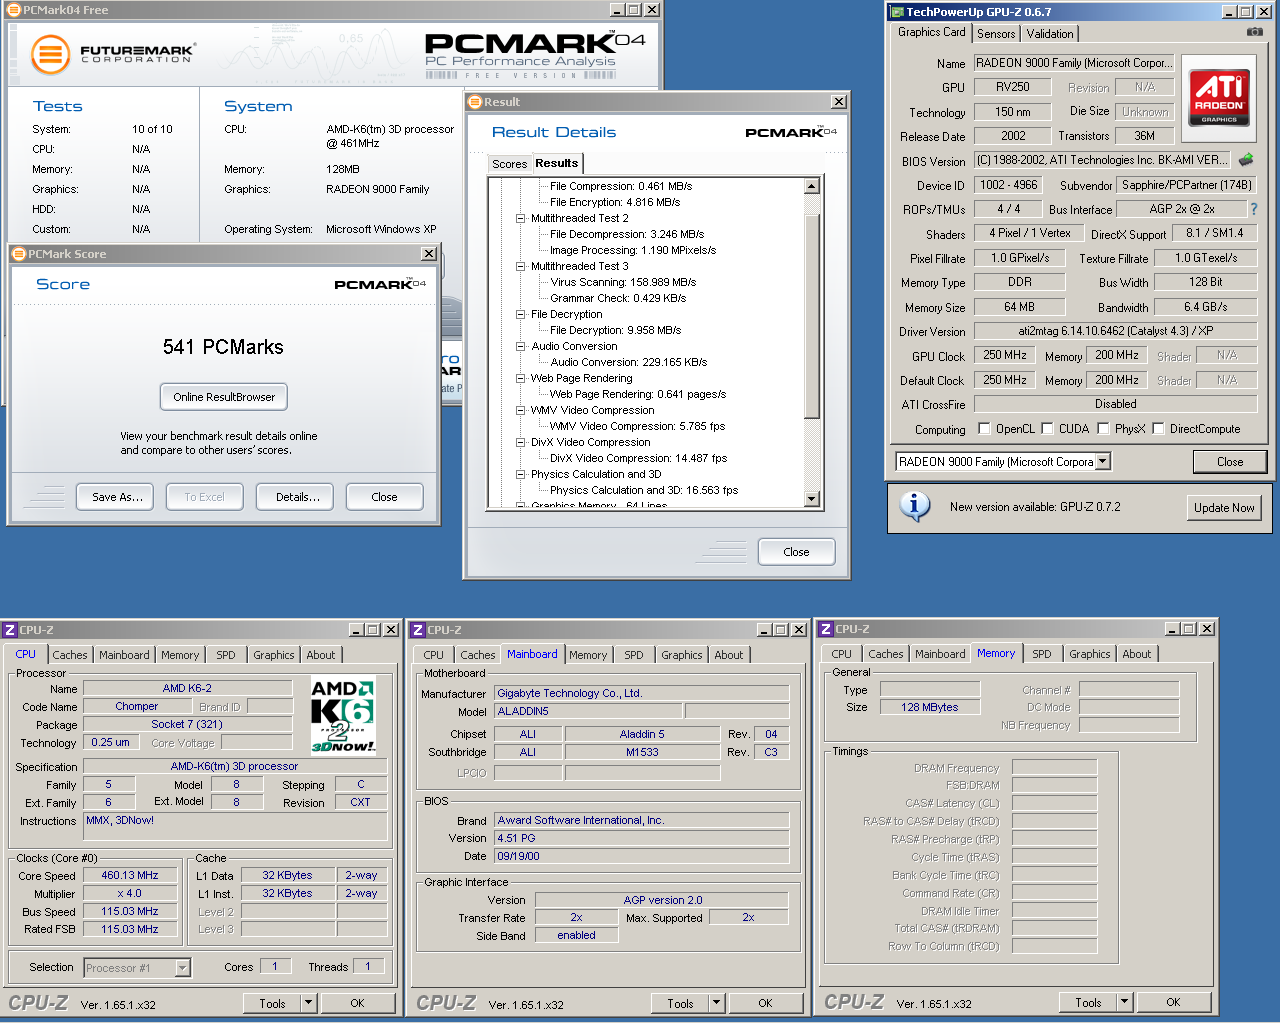Click the Result window title icon

(475, 102)
